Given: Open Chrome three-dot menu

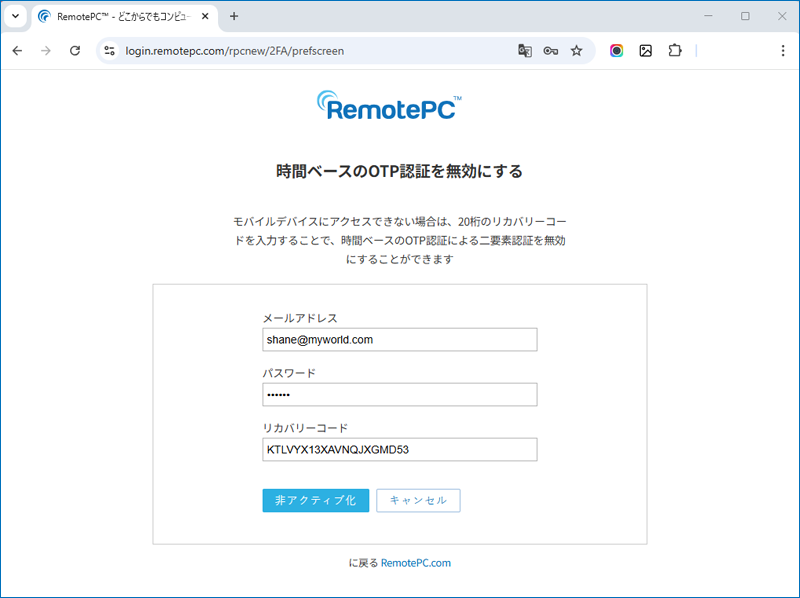Looking at the screenshot, I should tap(783, 51).
